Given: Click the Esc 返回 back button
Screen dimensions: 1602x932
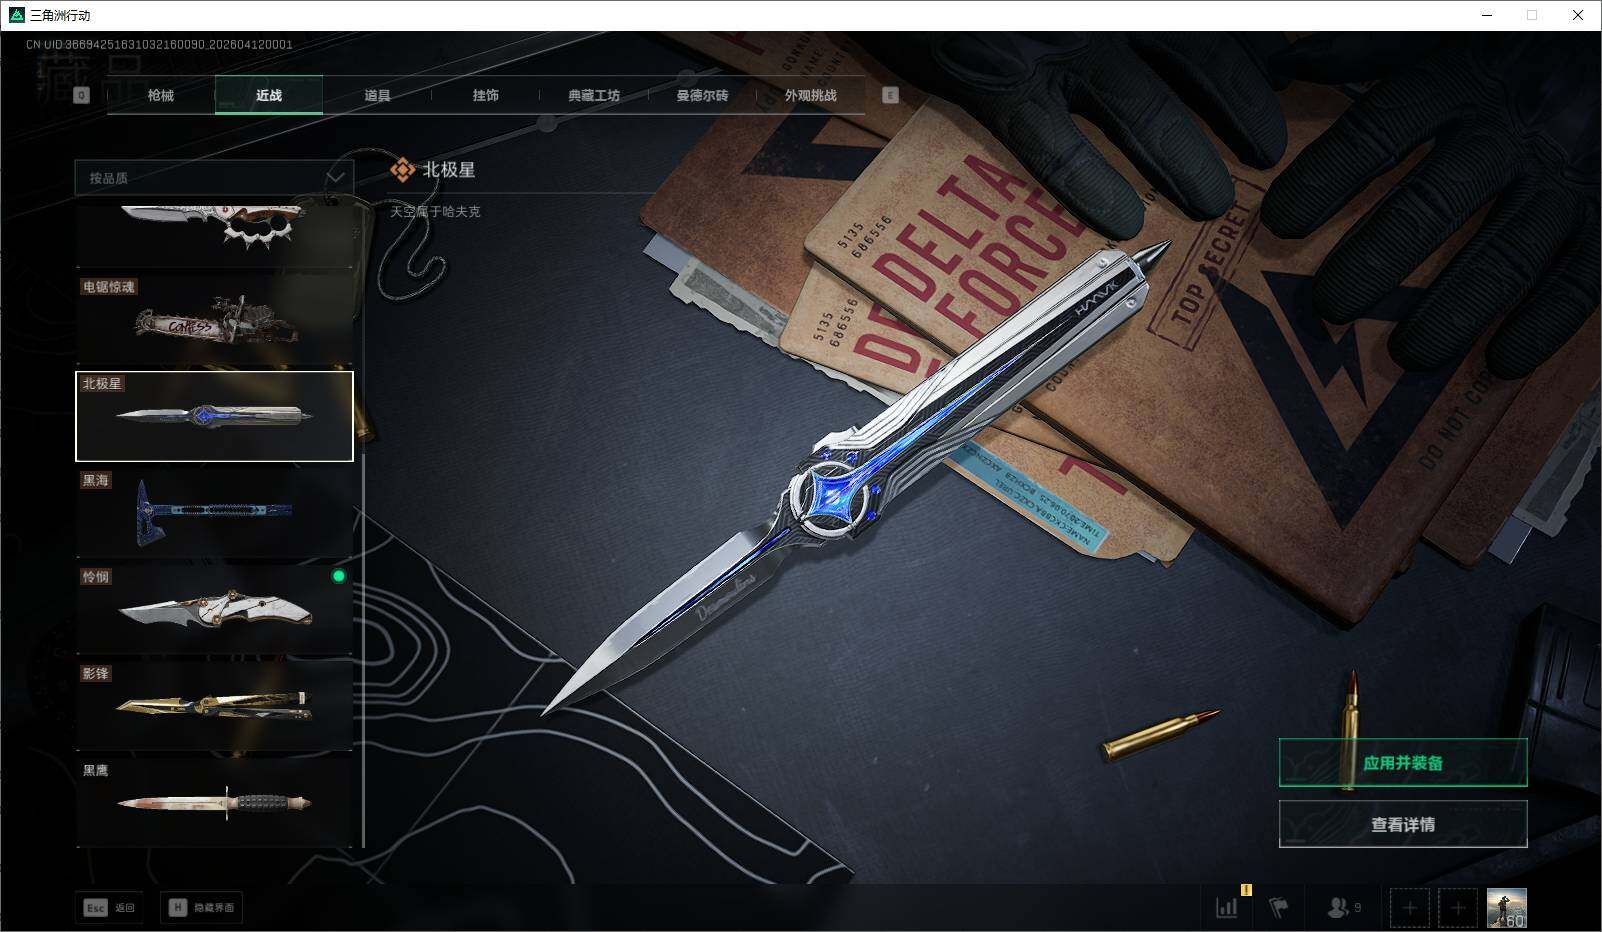Looking at the screenshot, I should click(109, 907).
